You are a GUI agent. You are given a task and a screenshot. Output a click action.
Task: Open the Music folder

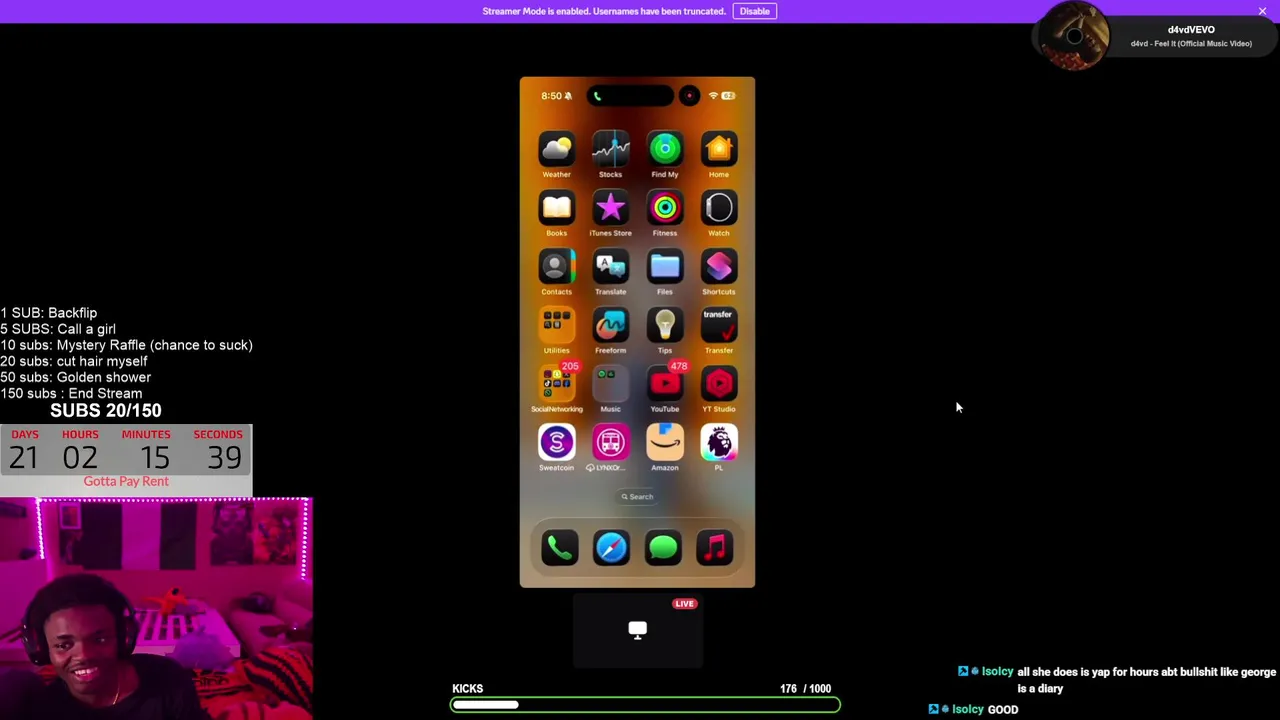(x=610, y=385)
